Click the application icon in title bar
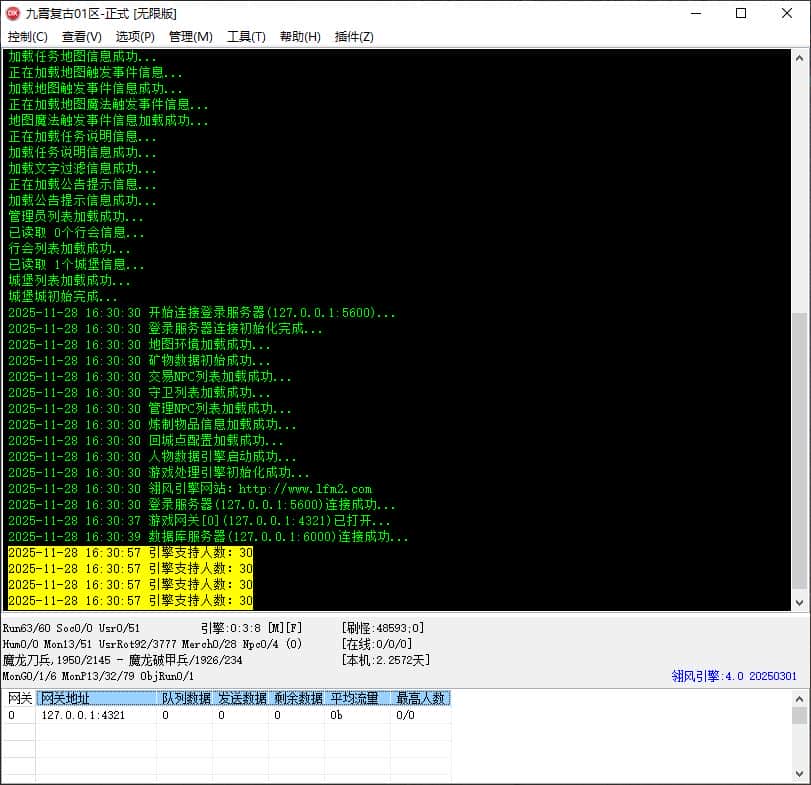The width and height of the screenshot is (811, 785). 13,13
